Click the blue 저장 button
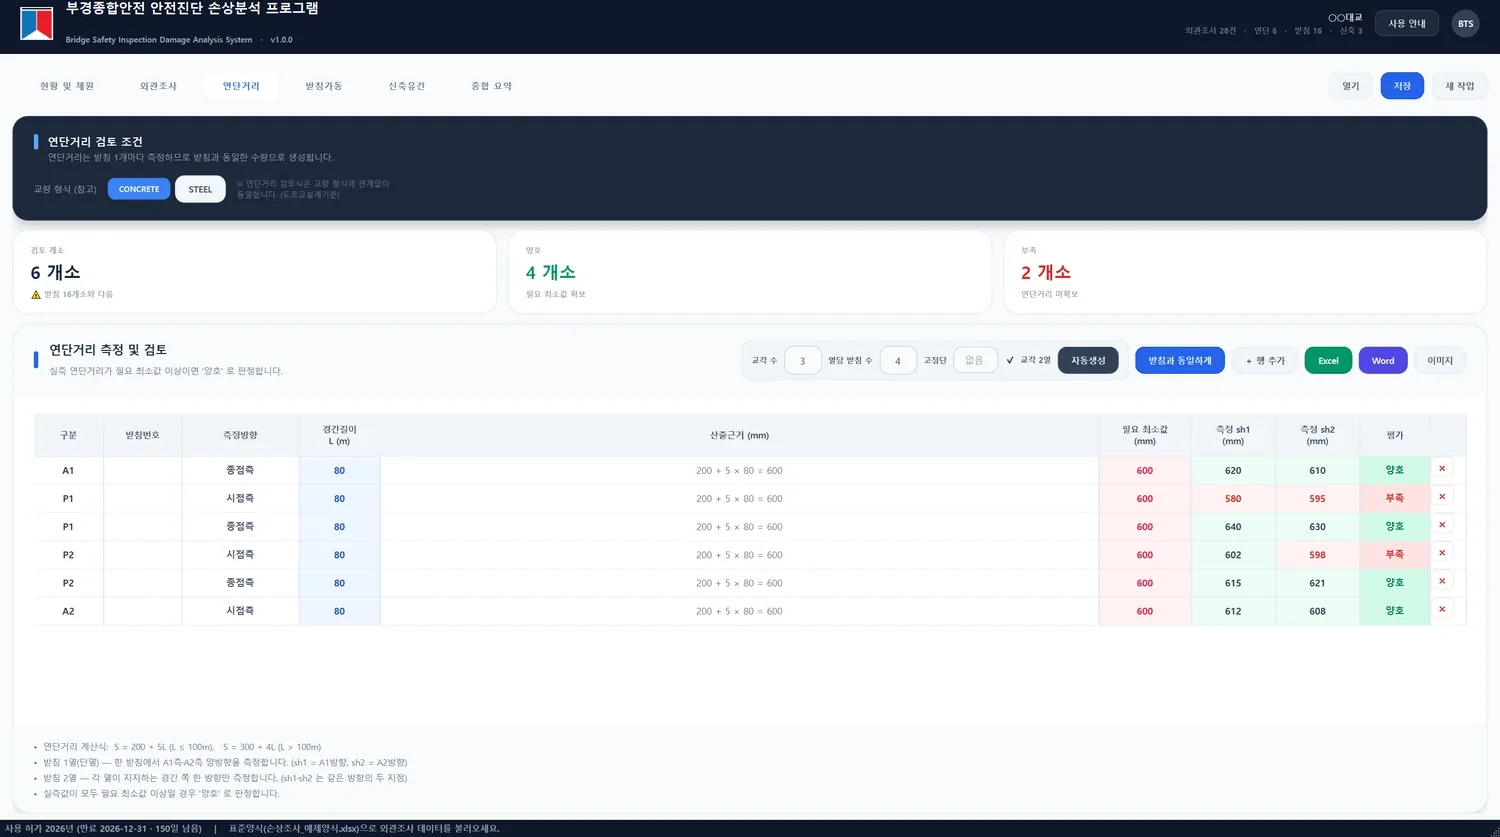The height and width of the screenshot is (837, 1500). tap(1402, 86)
